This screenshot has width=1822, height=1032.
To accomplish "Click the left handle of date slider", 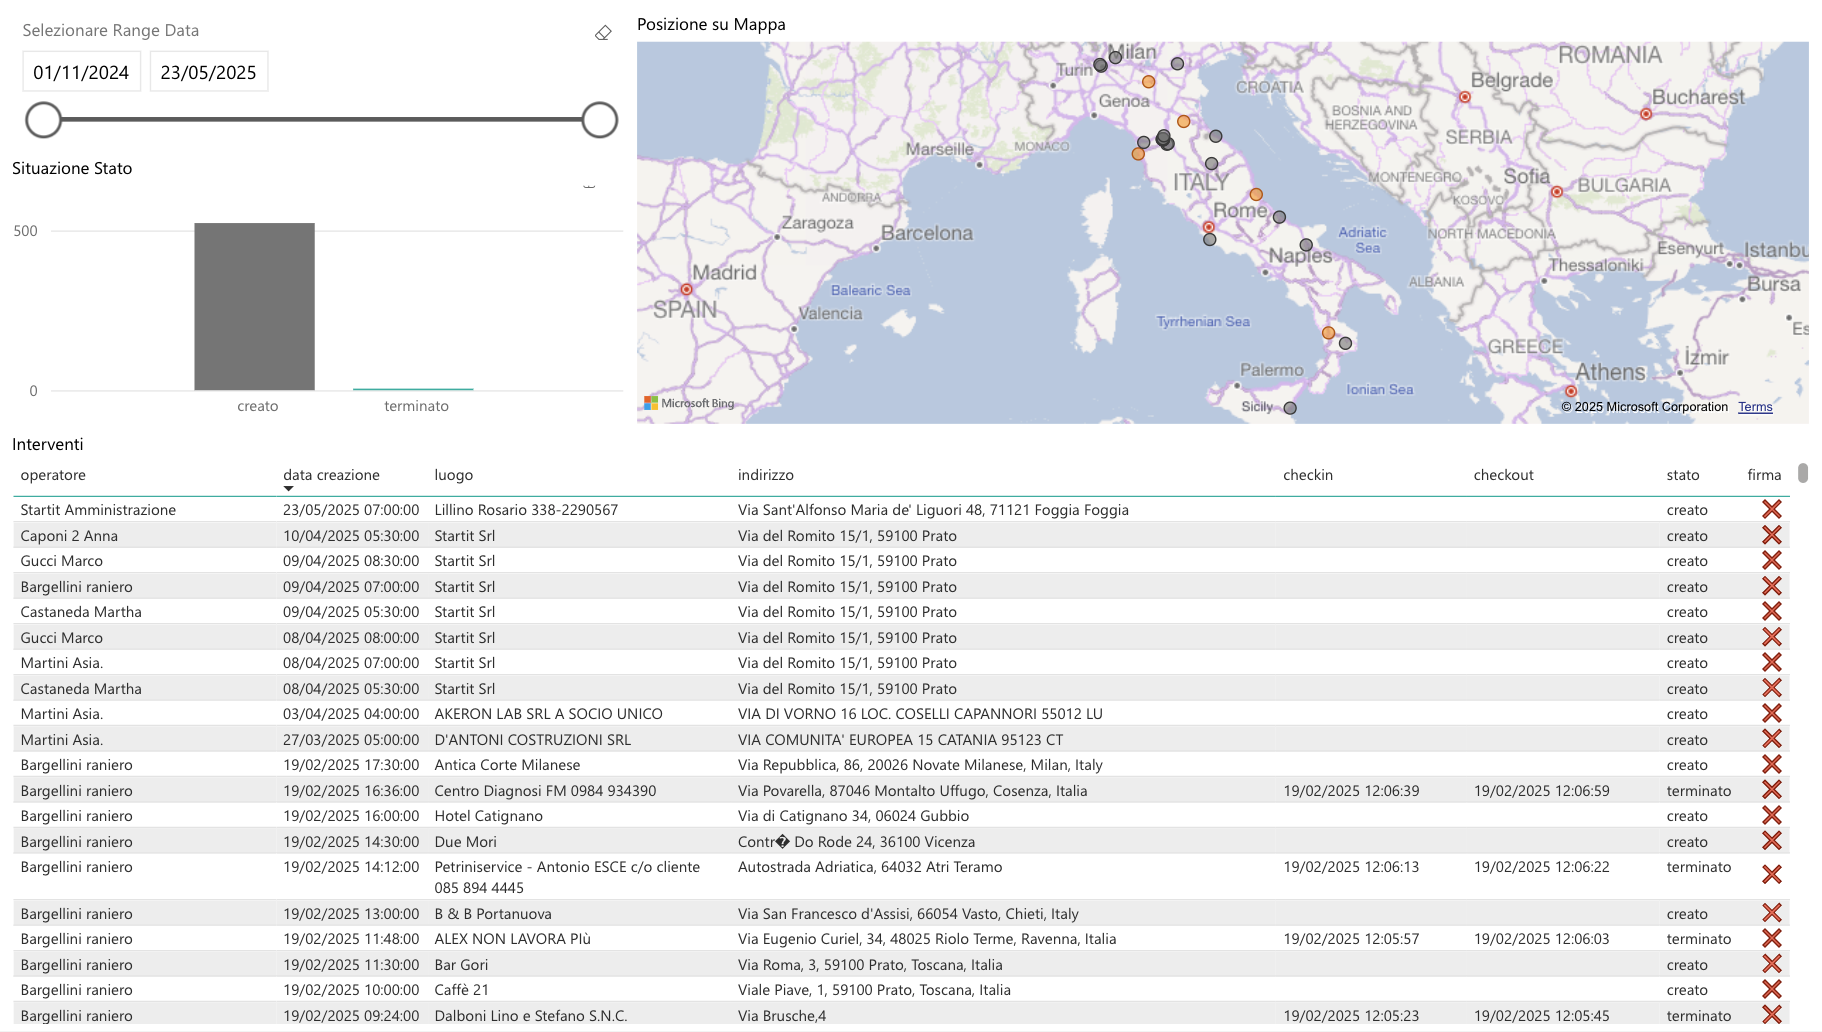I will tap(44, 120).
